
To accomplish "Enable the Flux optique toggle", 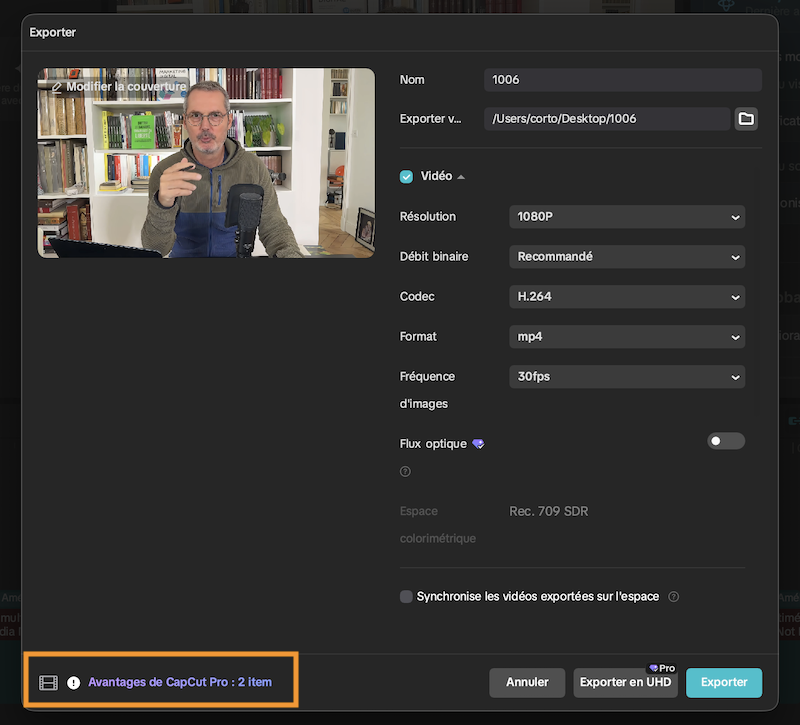I will pyautogui.click(x=726, y=441).
